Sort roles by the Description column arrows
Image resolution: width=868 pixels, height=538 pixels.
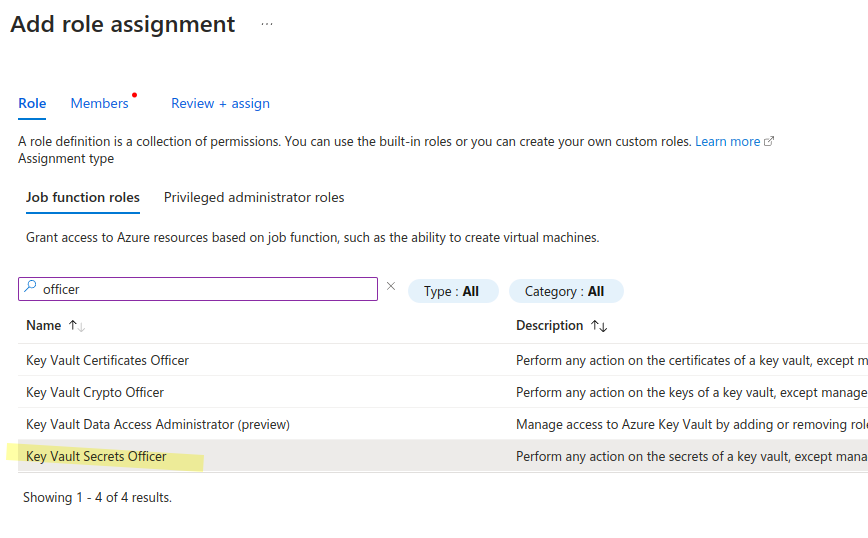599,326
